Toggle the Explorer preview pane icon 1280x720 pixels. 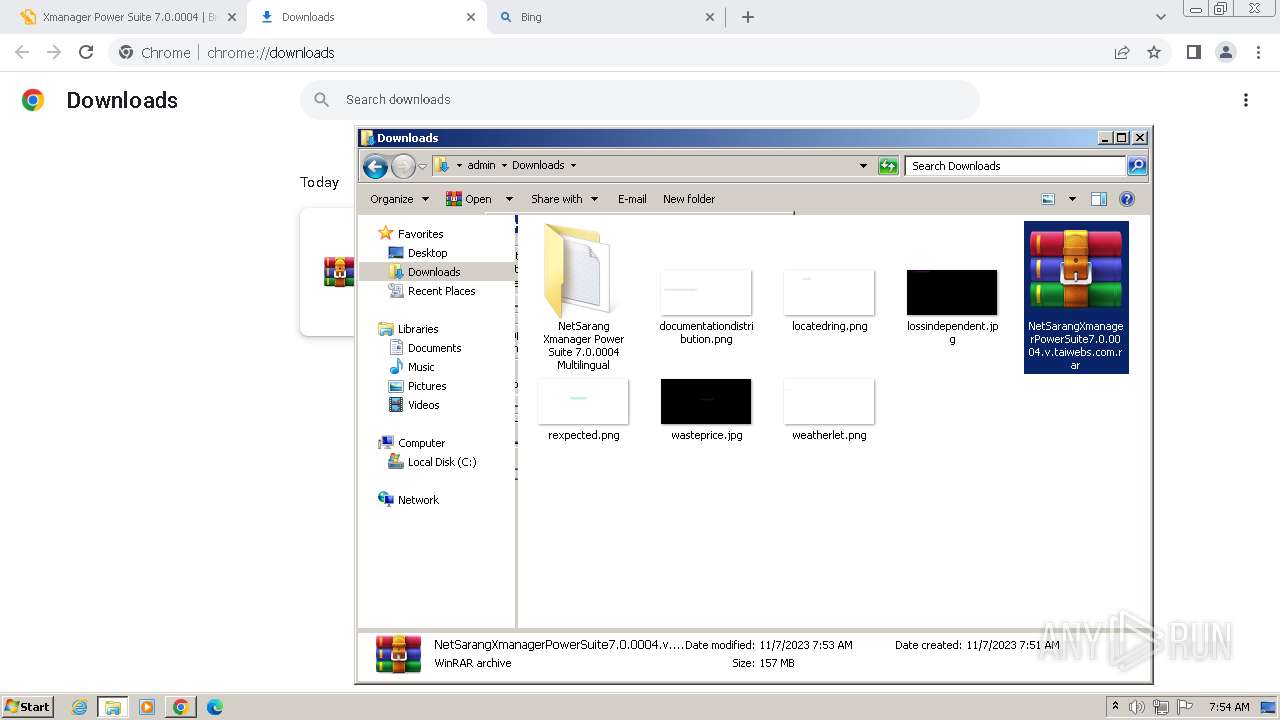click(x=1099, y=199)
